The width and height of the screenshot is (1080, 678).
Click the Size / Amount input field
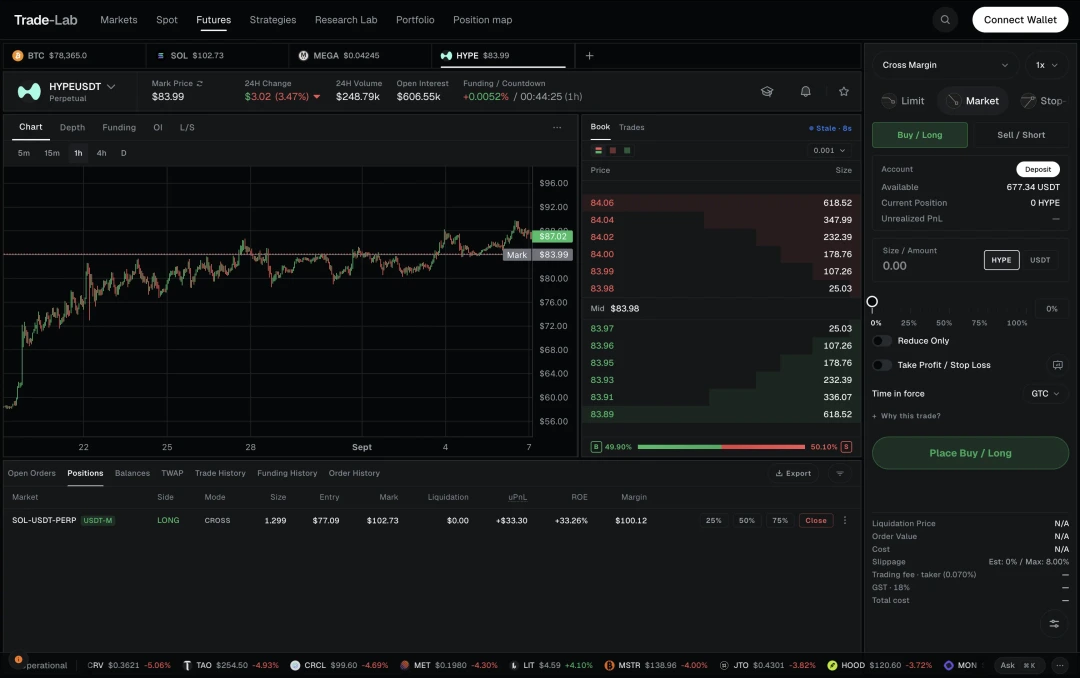pyautogui.click(x=926, y=260)
